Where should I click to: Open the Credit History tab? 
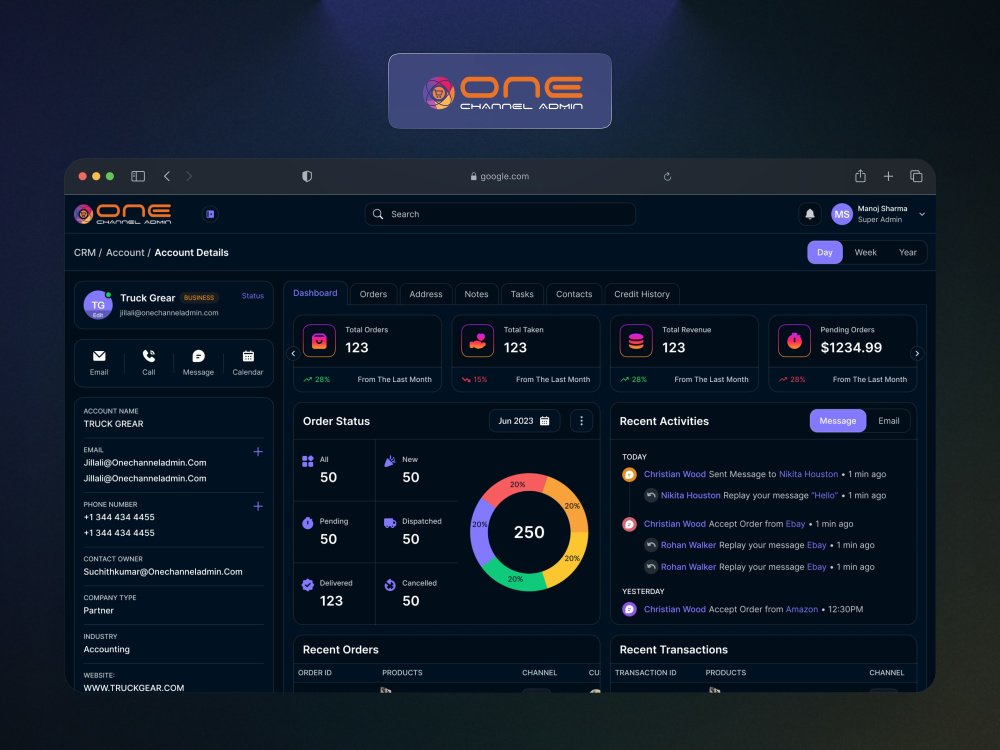[642, 294]
